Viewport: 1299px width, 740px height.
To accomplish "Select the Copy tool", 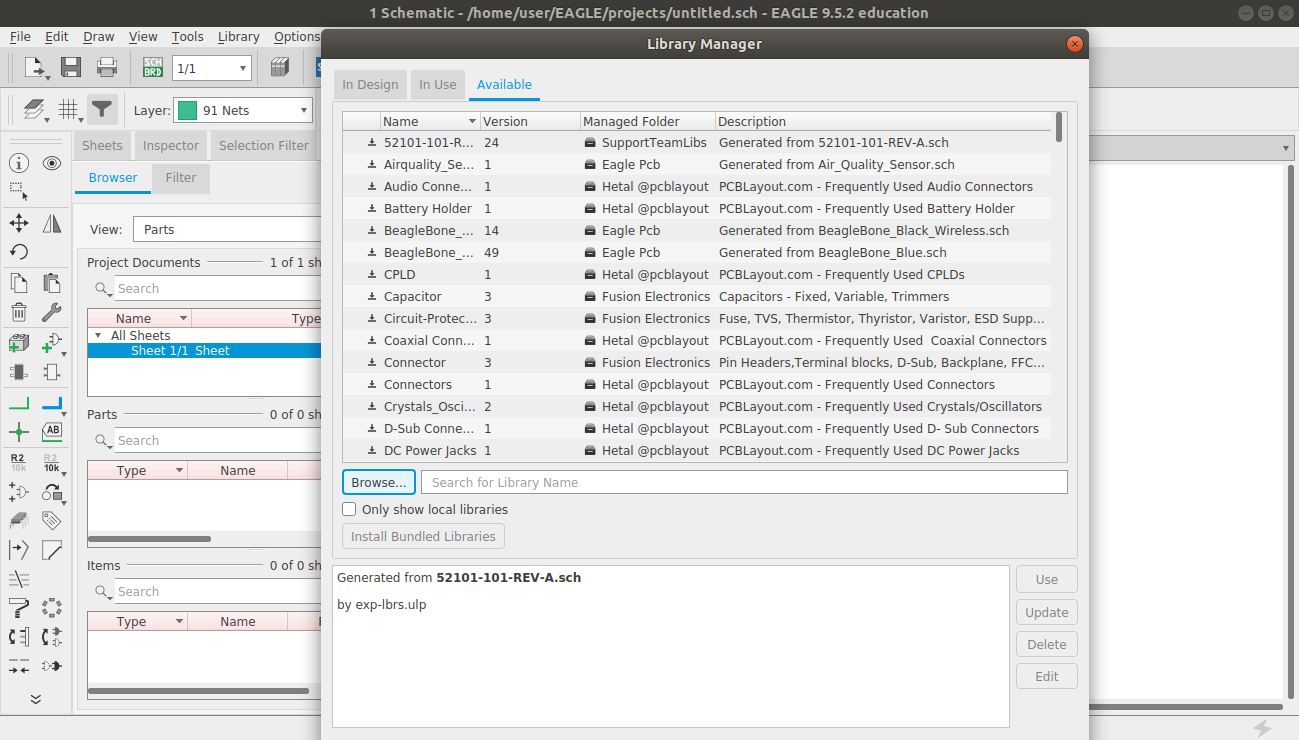I will coord(19,283).
